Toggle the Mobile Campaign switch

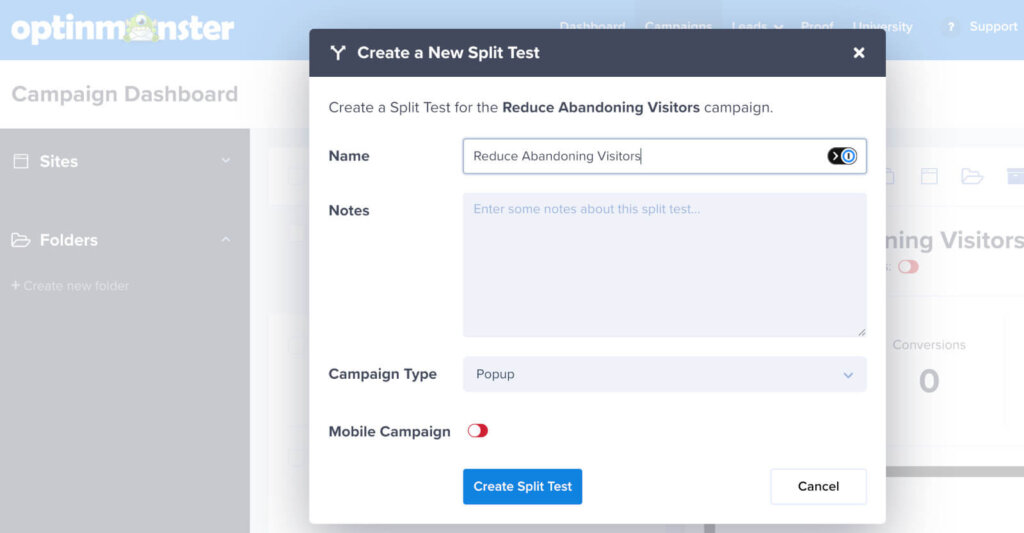477,431
